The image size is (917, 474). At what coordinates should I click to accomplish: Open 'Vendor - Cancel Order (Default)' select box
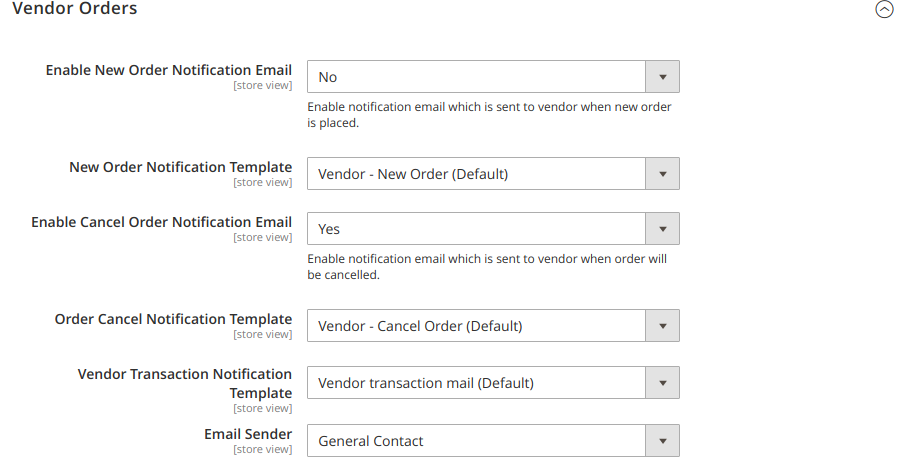click(x=476, y=326)
